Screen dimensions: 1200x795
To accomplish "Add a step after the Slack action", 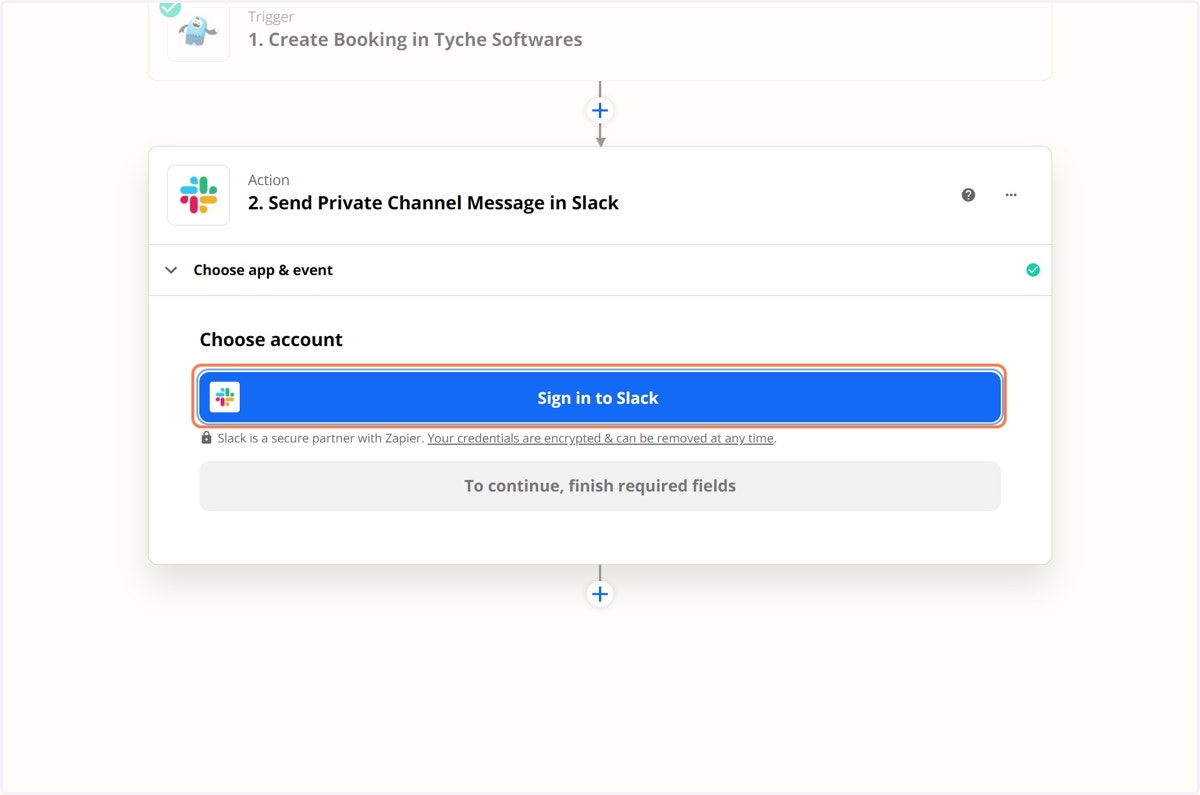I will [x=600, y=594].
